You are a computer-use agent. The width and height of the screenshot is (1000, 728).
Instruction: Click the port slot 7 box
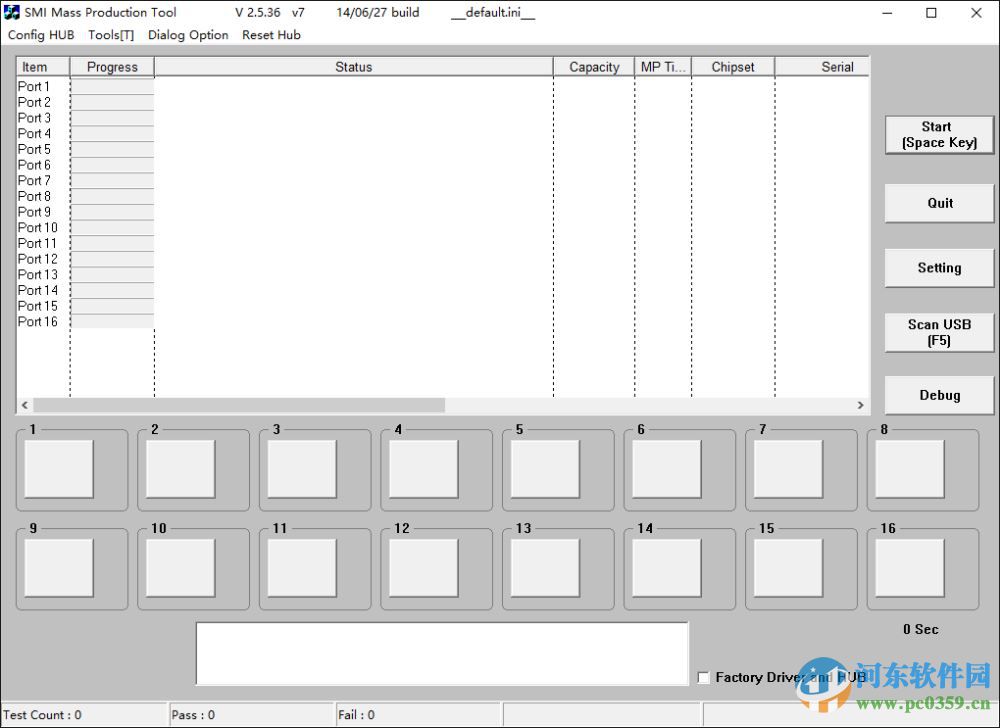tap(788, 469)
